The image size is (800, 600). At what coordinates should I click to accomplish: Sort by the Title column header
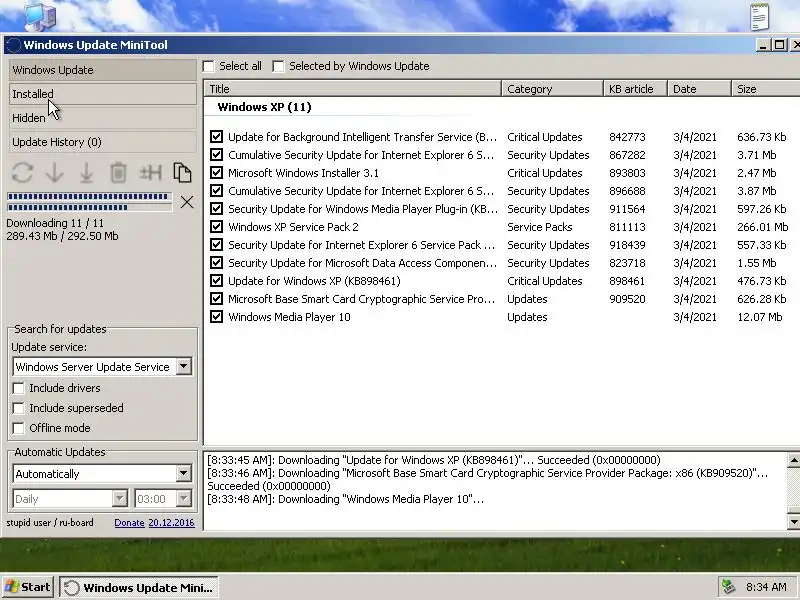[x=353, y=89]
